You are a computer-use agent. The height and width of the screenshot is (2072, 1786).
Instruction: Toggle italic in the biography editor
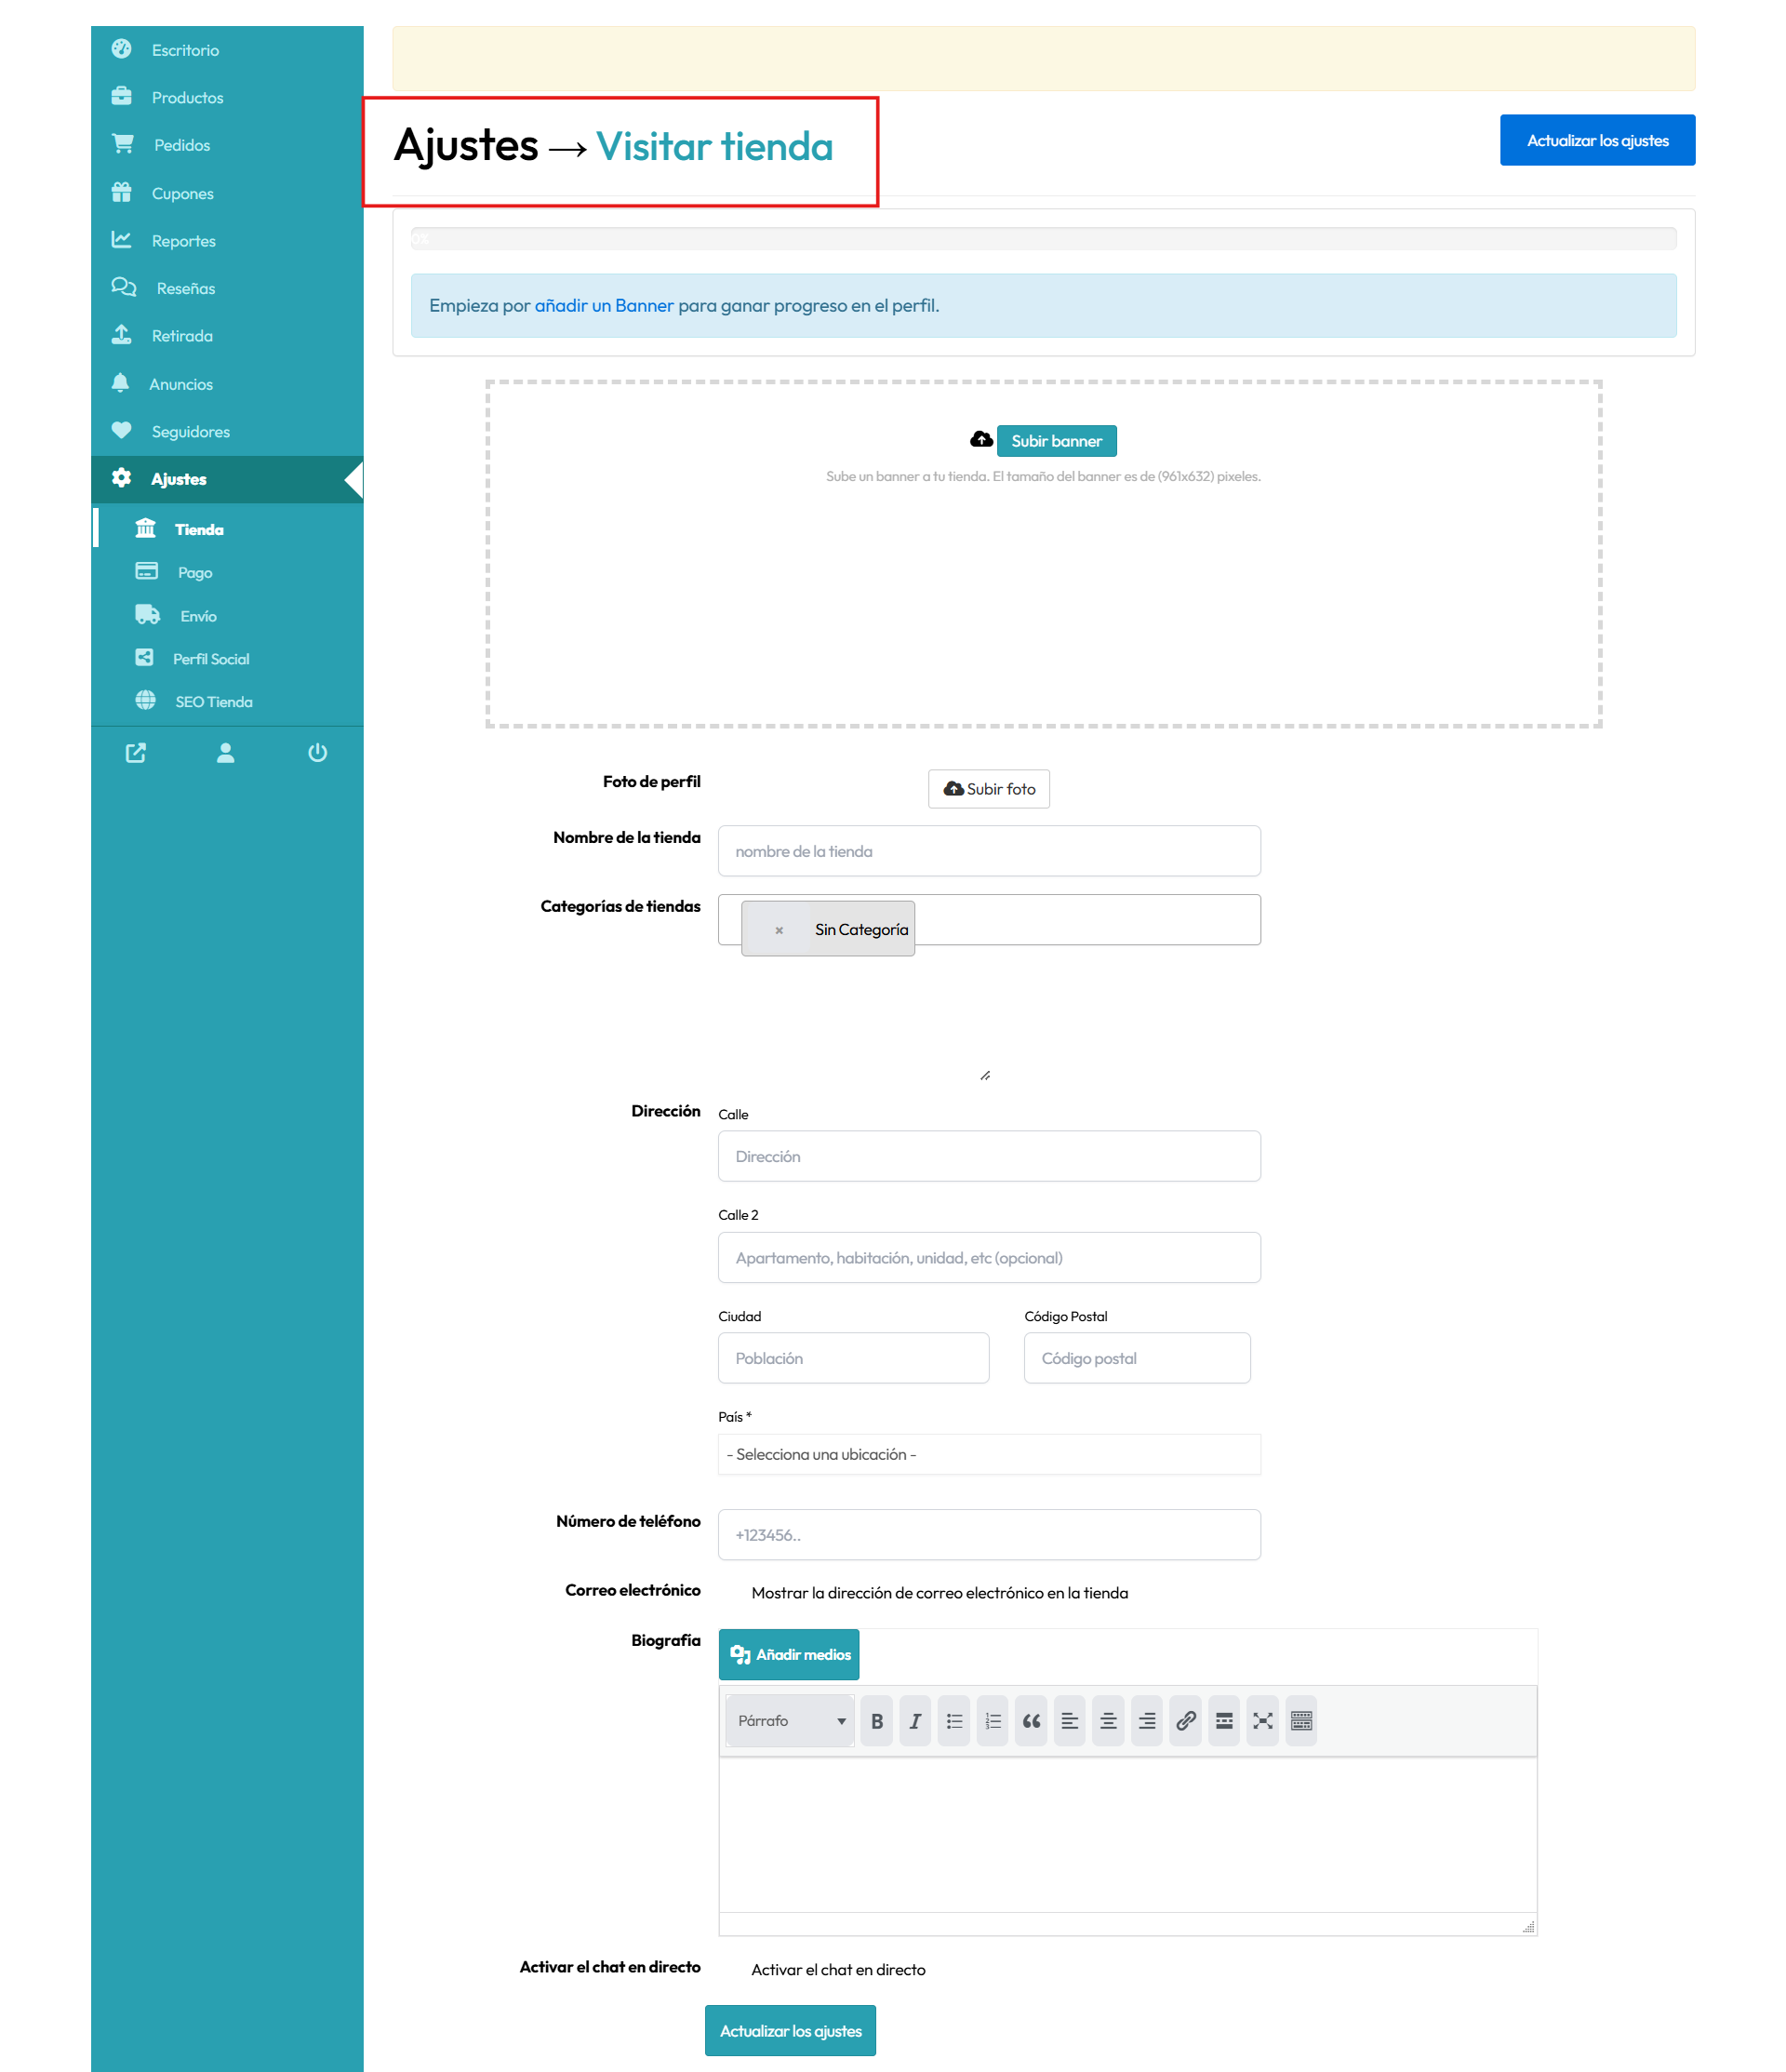point(914,1721)
